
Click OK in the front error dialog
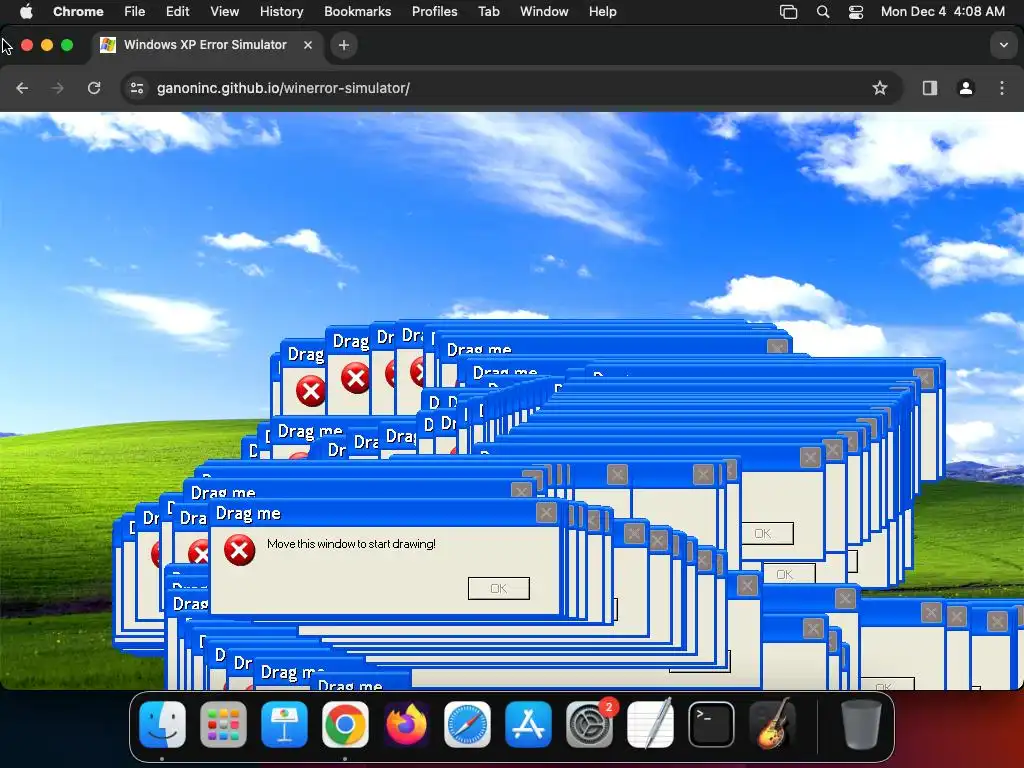pyautogui.click(x=499, y=588)
